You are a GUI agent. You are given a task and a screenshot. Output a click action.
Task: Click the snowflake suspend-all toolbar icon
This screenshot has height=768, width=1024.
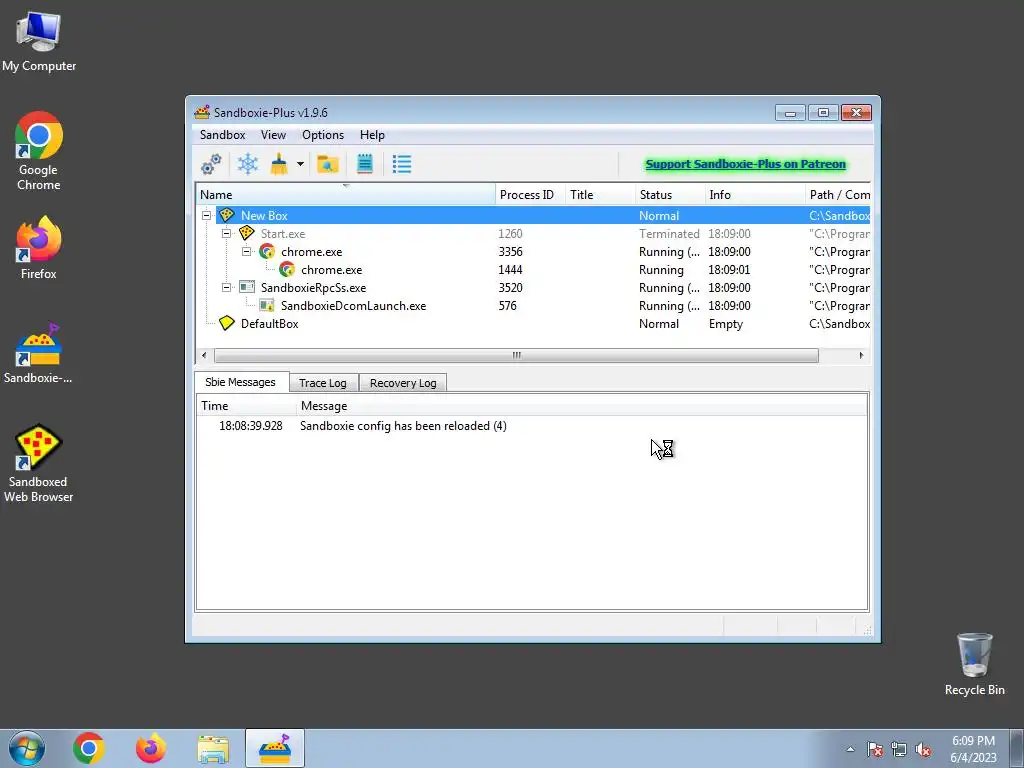click(248, 164)
